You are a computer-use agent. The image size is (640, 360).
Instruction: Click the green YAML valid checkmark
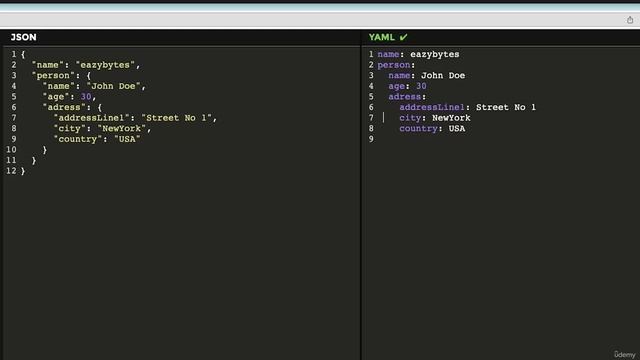pyautogui.click(x=404, y=37)
